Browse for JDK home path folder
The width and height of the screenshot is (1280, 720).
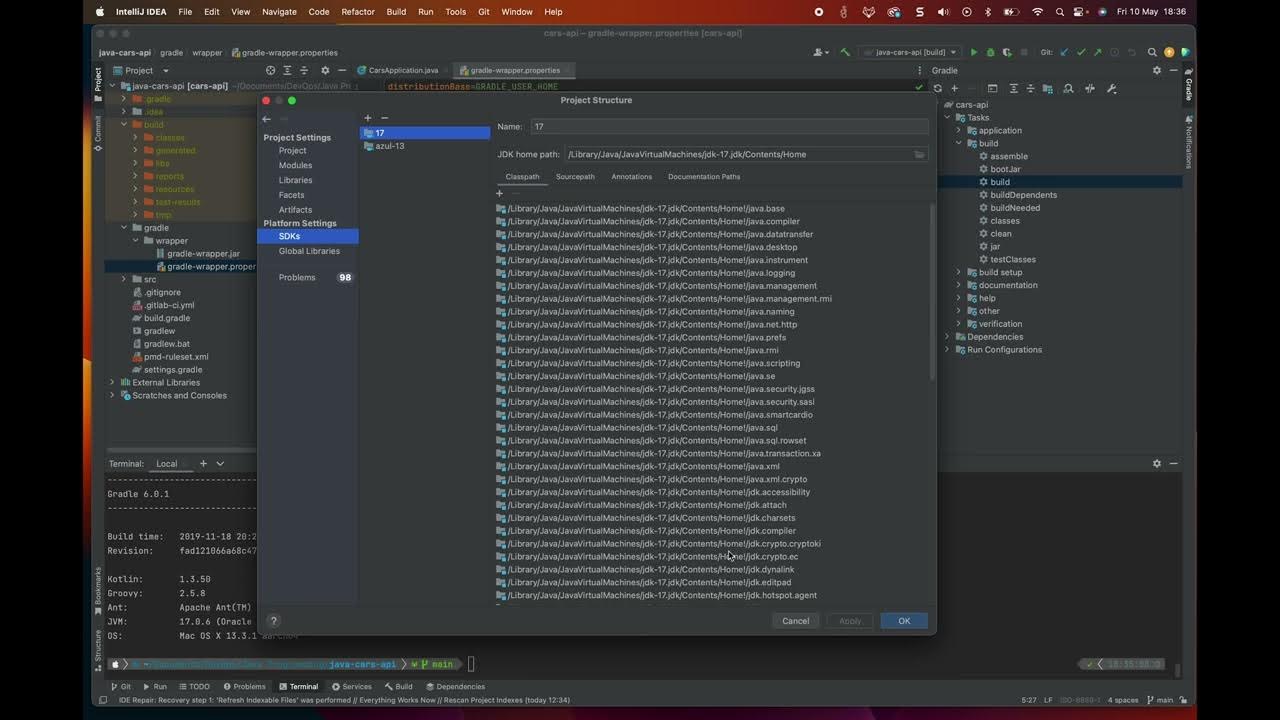pos(919,154)
